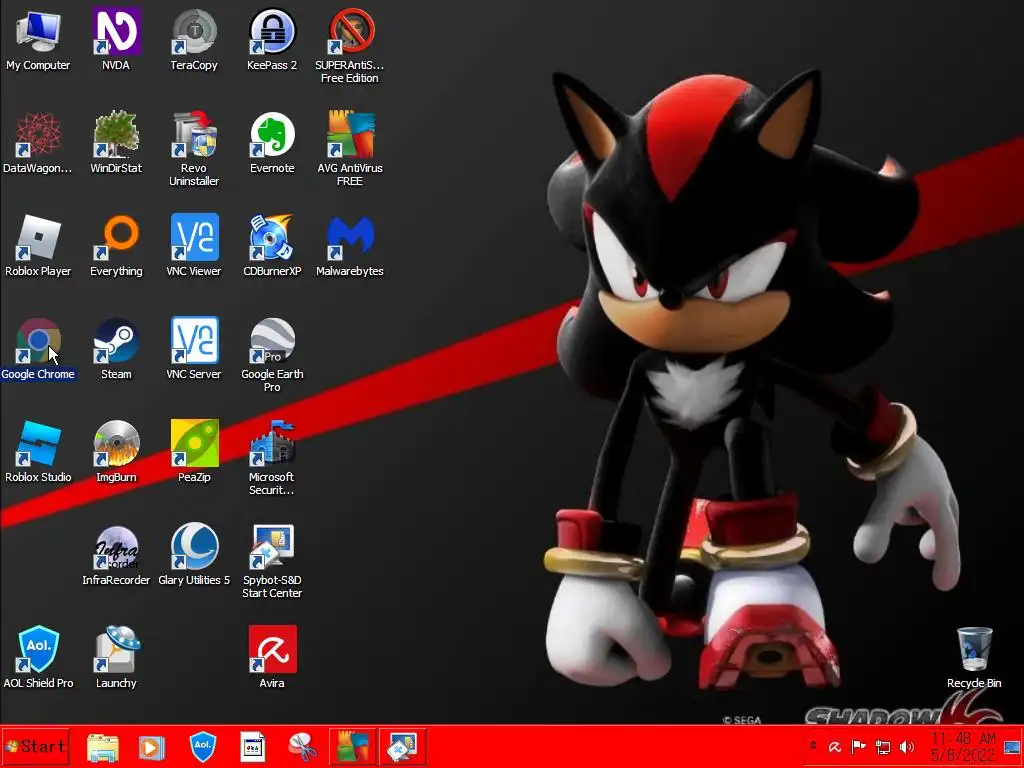Open the network tray icon

coord(883,747)
